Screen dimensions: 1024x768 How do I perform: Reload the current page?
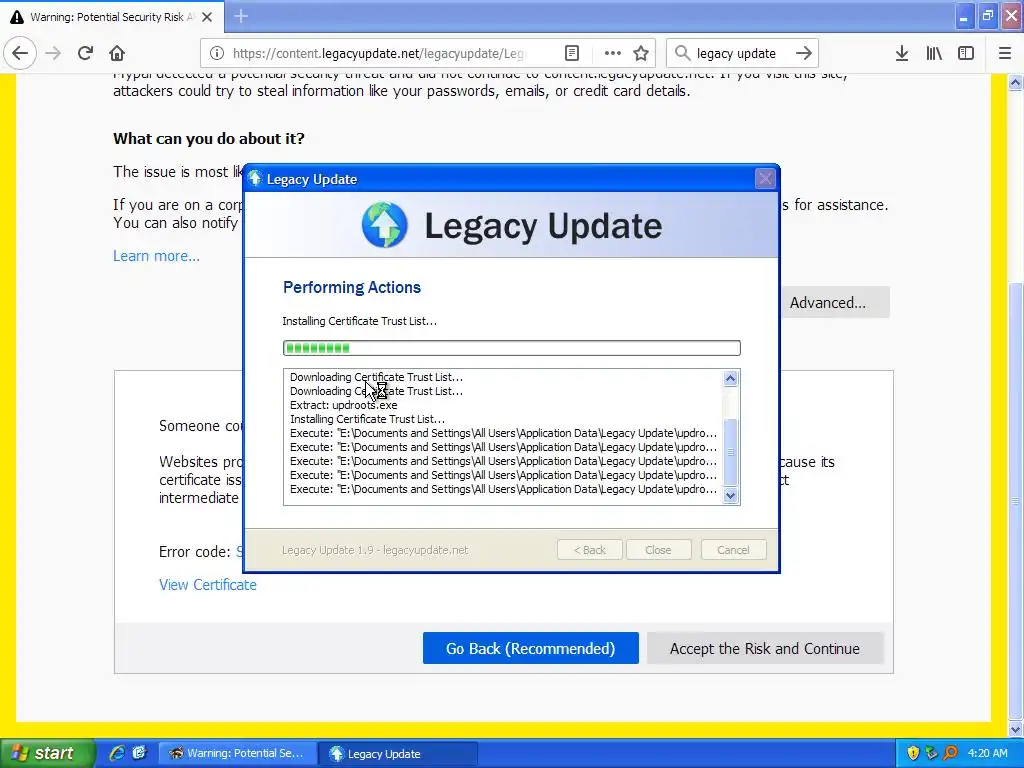point(85,53)
